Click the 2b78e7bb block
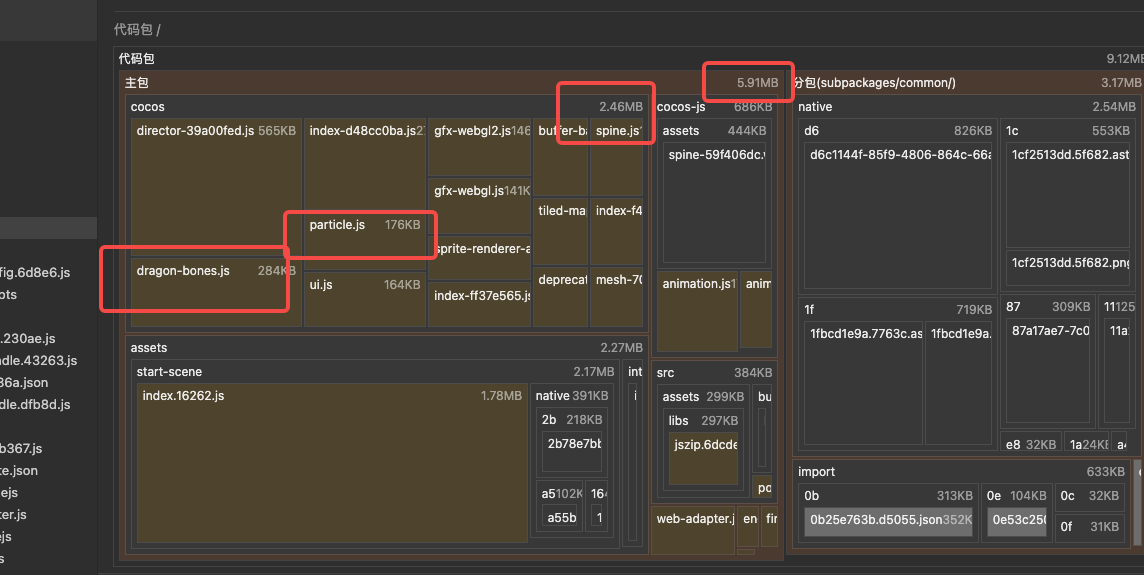Screen dimensions: 1144x575 point(574,452)
